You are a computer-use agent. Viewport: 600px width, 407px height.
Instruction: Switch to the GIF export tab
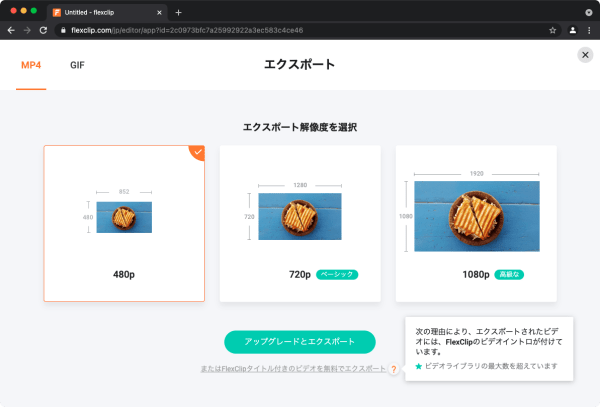[x=77, y=65]
